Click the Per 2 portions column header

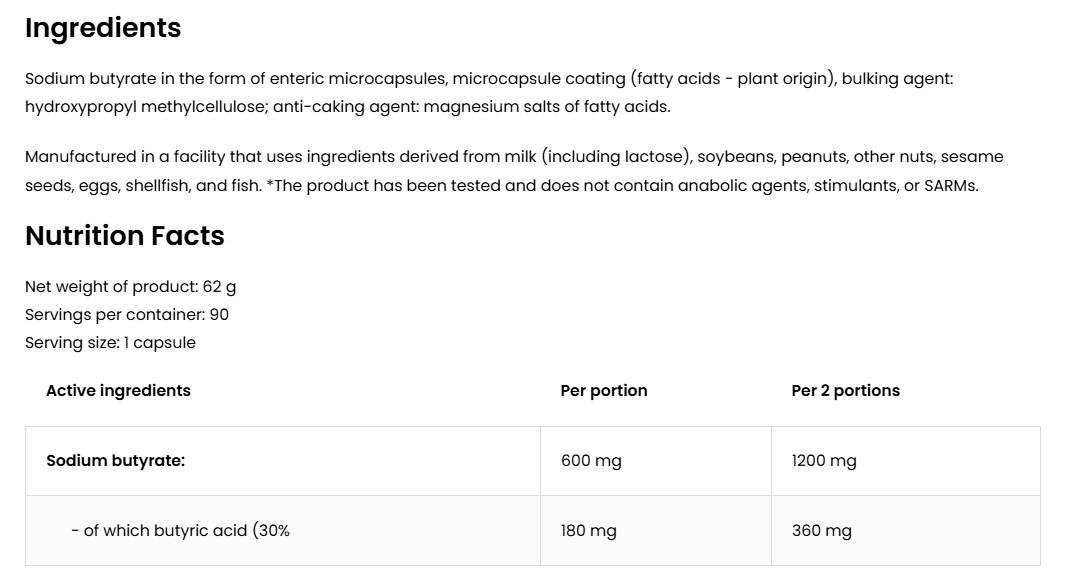pos(845,390)
